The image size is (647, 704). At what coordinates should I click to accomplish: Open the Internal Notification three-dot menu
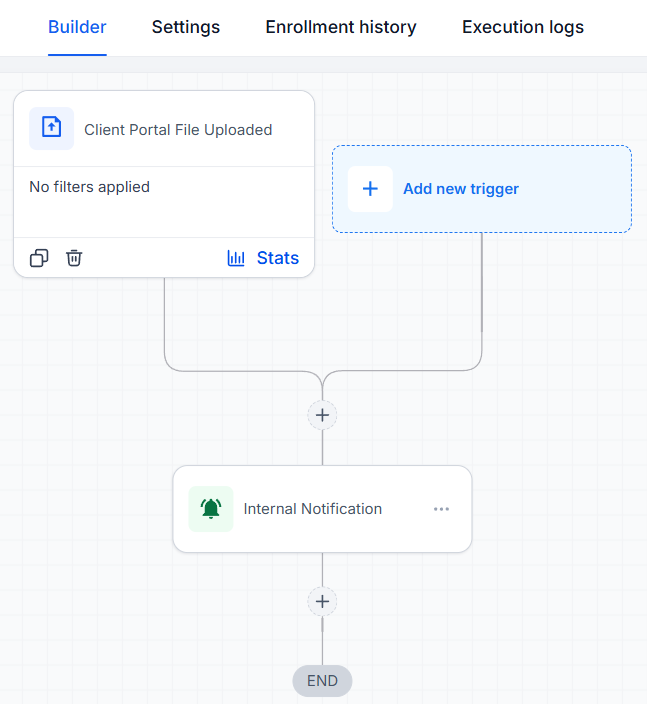(x=441, y=509)
